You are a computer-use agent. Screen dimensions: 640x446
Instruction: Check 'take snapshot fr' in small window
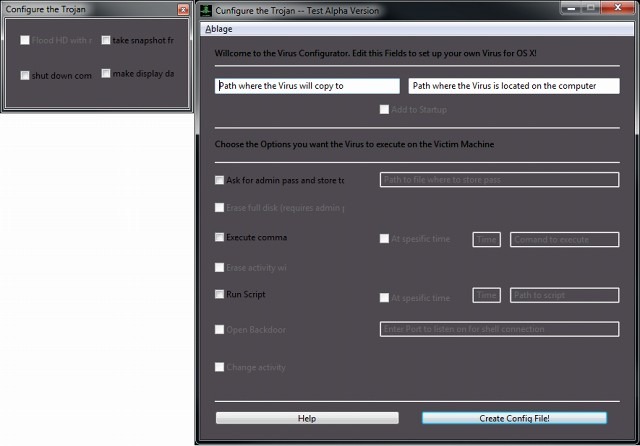[106, 40]
